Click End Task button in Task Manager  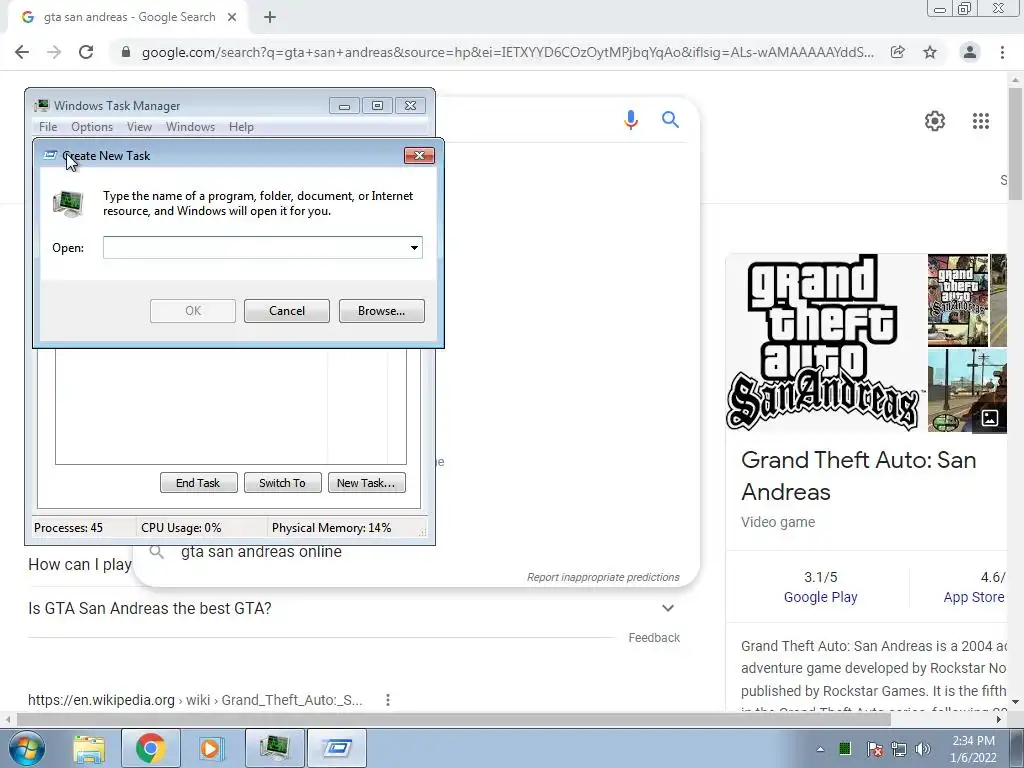tap(199, 483)
